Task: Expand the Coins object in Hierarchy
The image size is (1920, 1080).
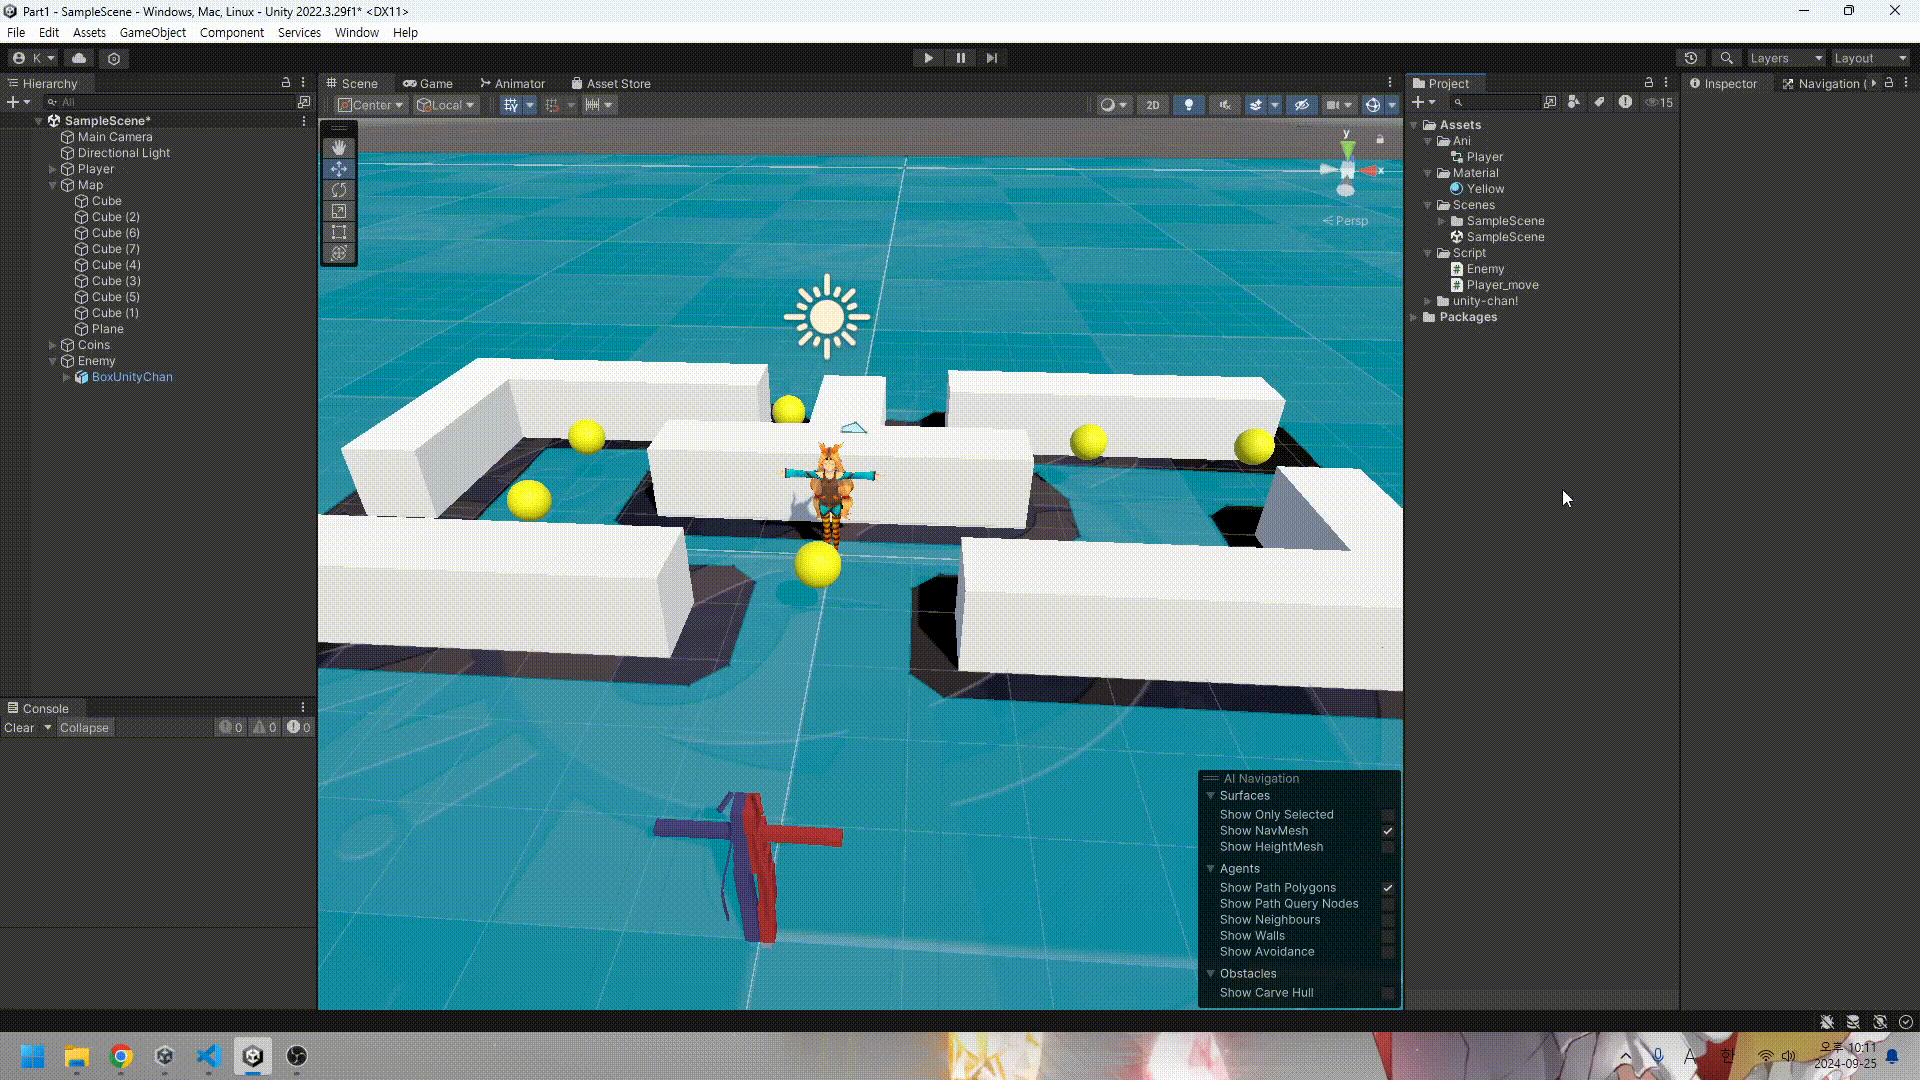Action: pos(52,345)
